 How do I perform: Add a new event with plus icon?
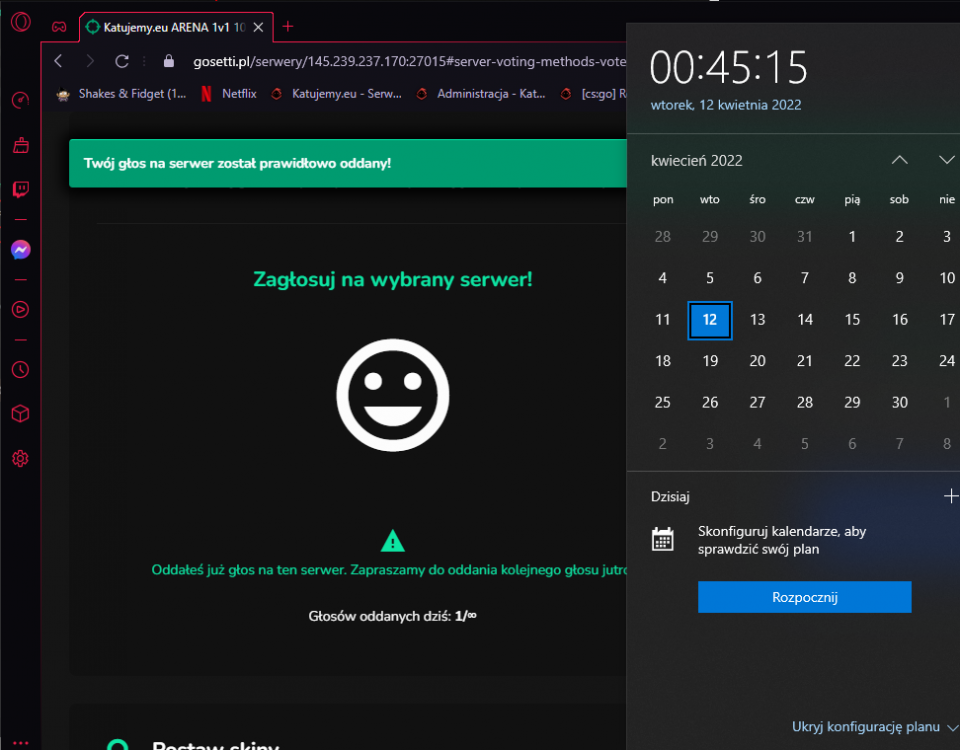tap(951, 496)
